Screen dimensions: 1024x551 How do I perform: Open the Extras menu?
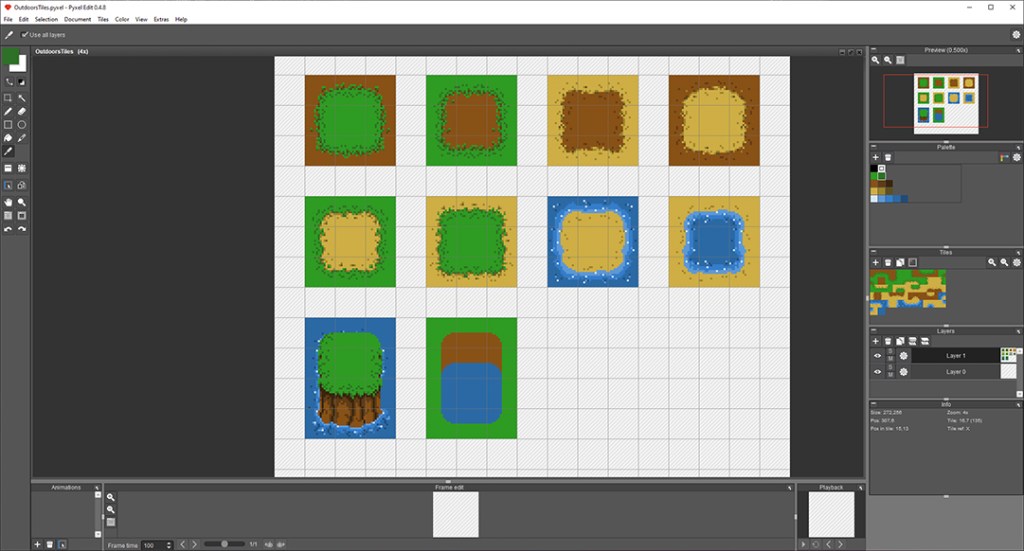tap(160, 19)
